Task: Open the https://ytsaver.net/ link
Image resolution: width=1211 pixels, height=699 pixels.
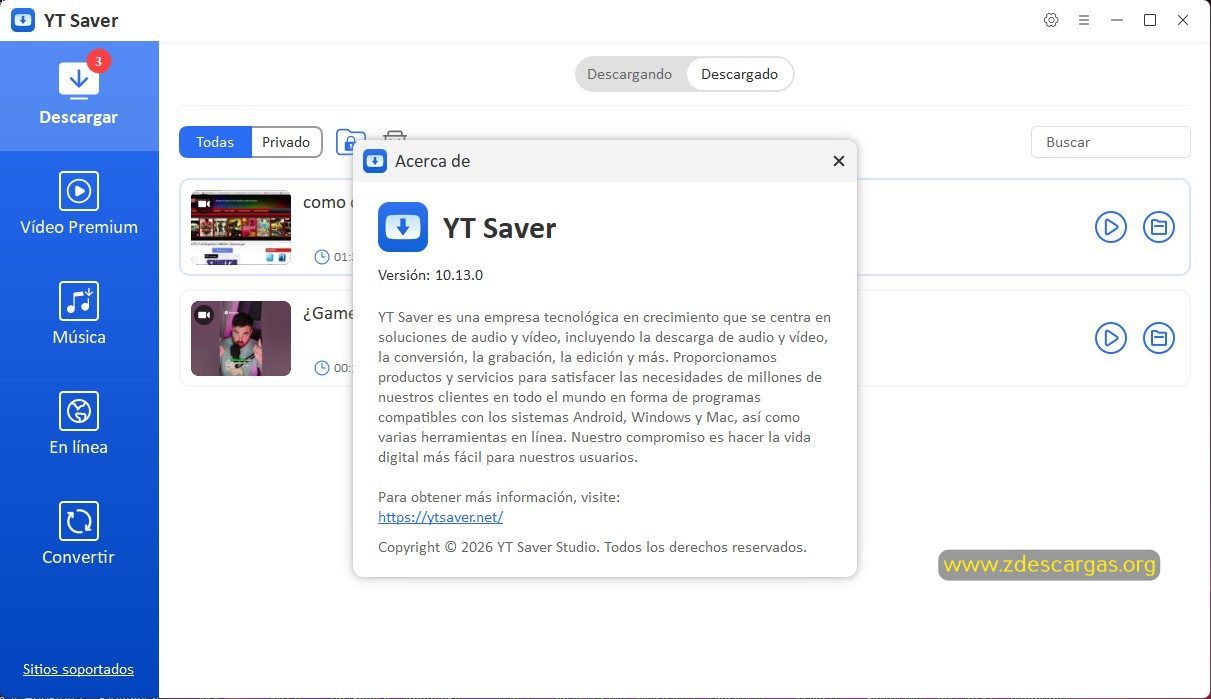Action: tap(440, 517)
